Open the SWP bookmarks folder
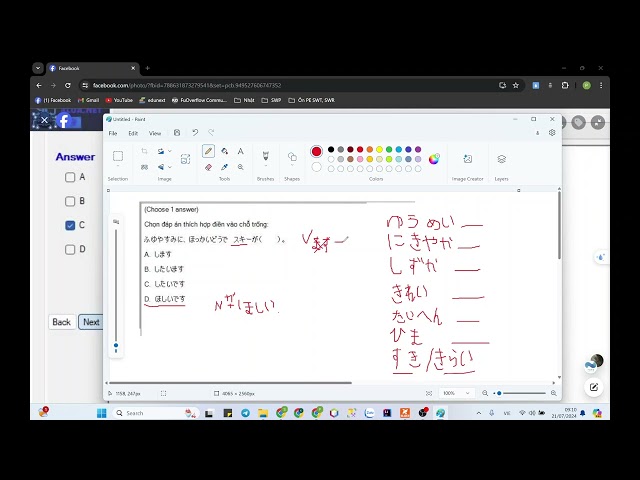 point(271,100)
